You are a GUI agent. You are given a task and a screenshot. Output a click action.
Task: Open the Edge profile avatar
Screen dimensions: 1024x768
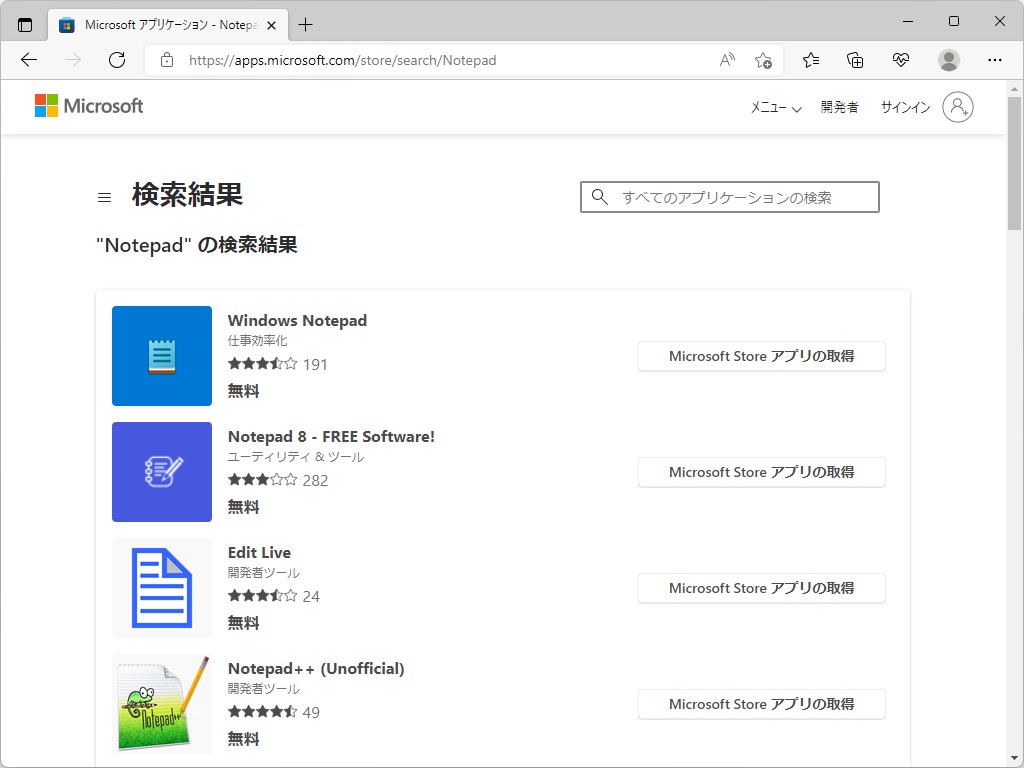tap(948, 60)
